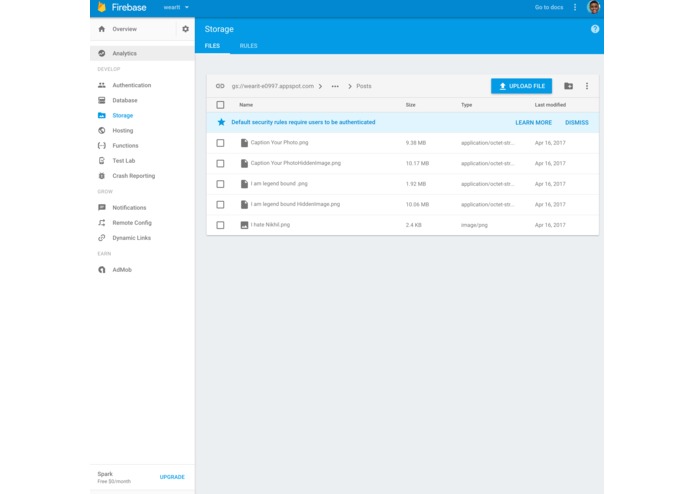The width and height of the screenshot is (695, 494).
Task: Click the Firebase flame logo
Action: [102, 7]
